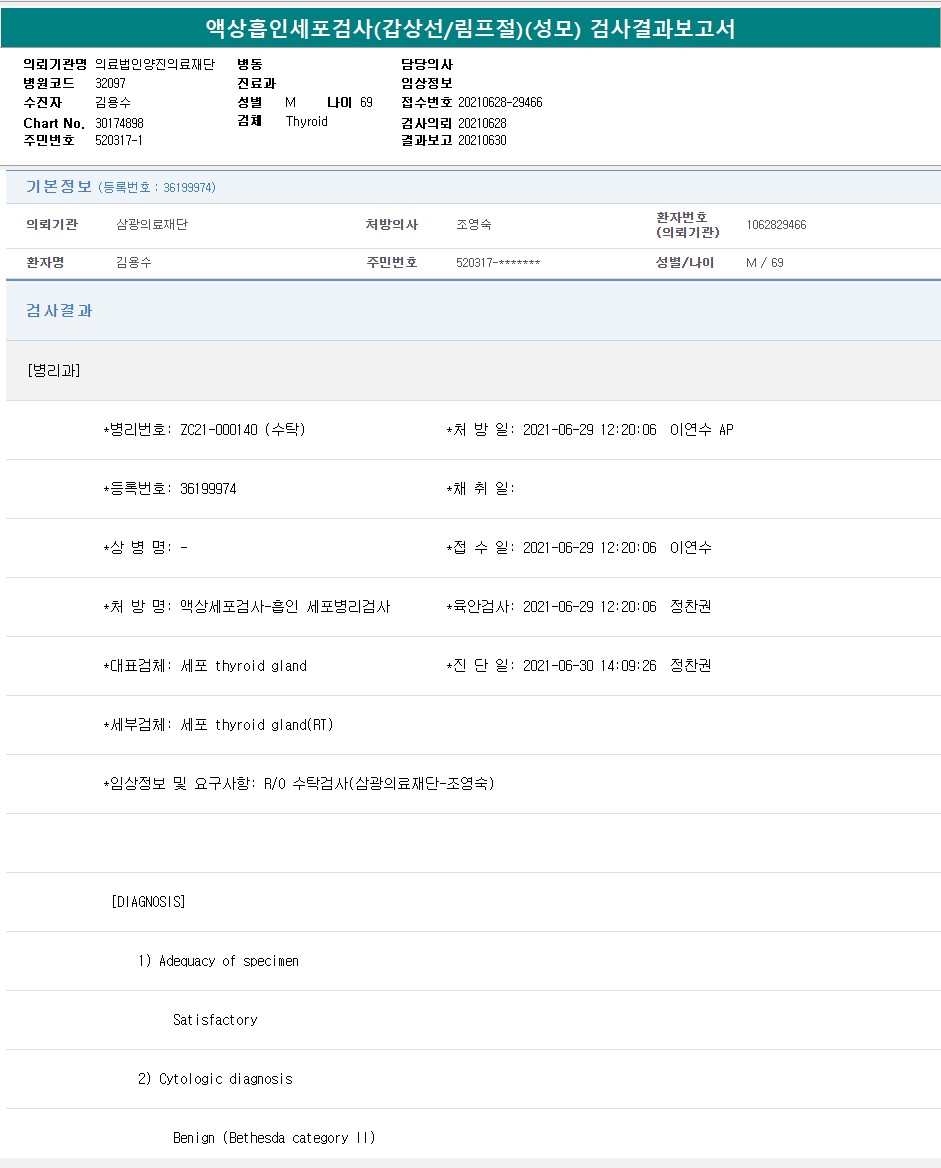Select the 검체 value Thyroid
941x1168 pixels.
tap(306, 122)
